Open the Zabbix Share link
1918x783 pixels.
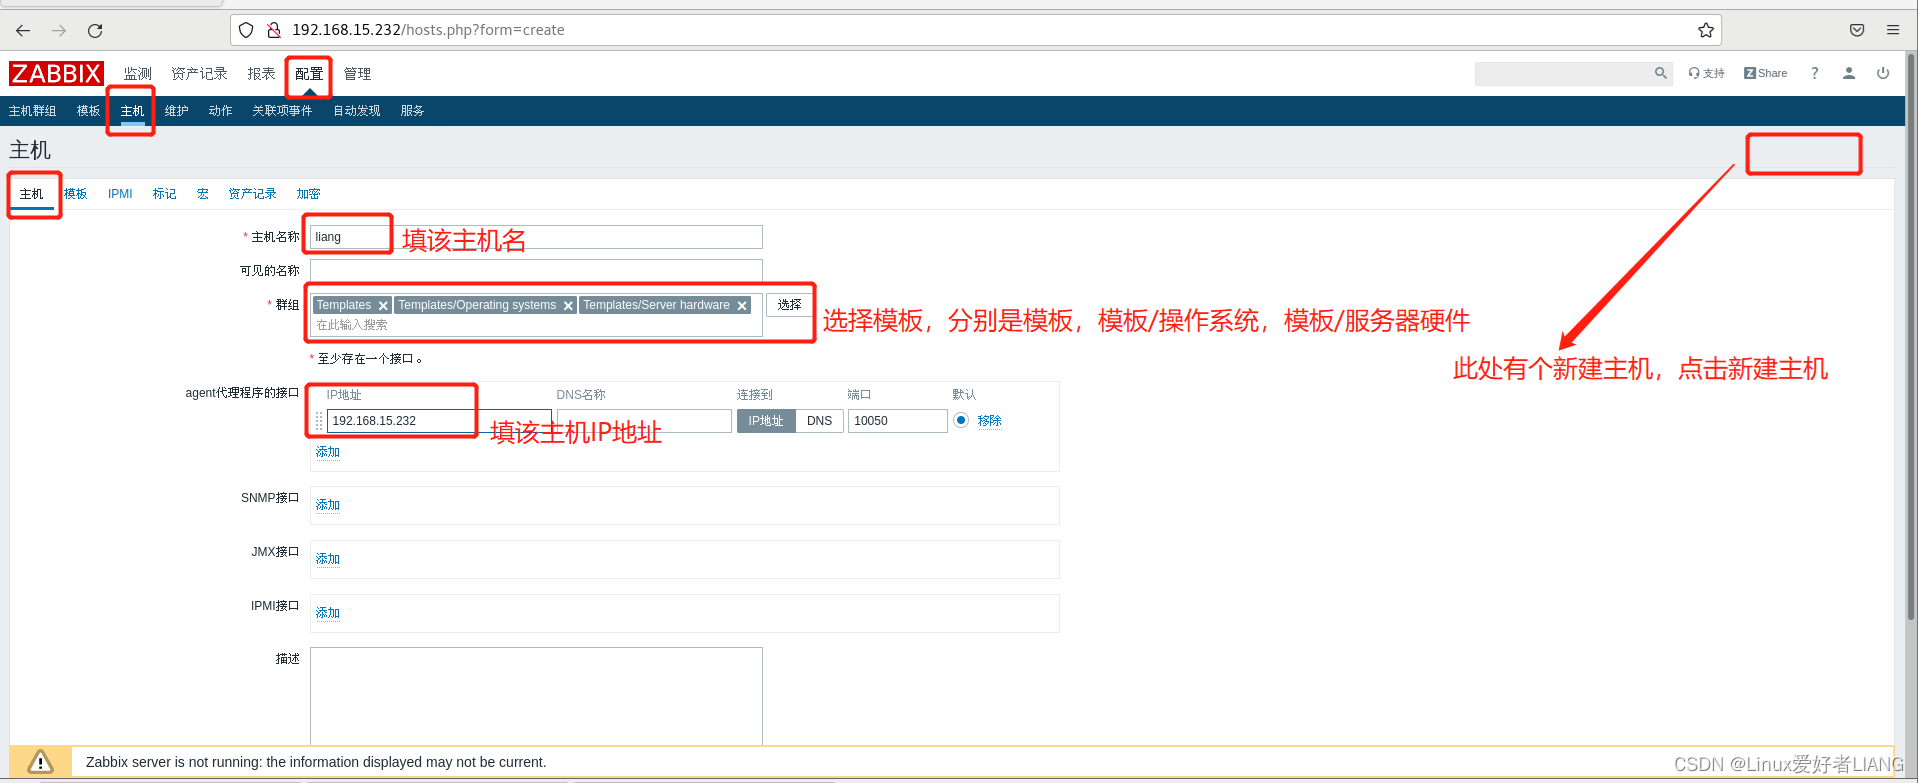pyautogui.click(x=1765, y=73)
